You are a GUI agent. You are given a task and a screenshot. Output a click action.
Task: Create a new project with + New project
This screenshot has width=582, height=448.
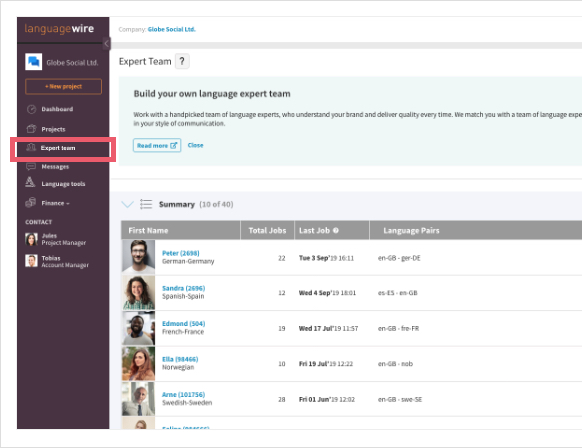[x=63, y=86]
